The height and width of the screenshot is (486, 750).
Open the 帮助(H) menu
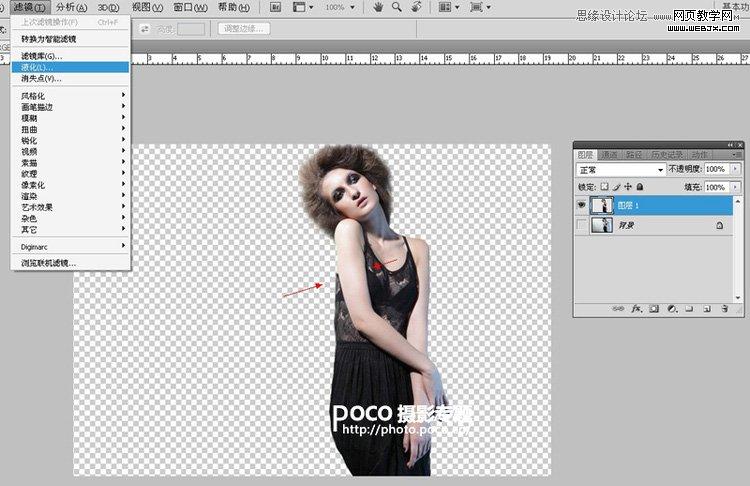click(234, 8)
